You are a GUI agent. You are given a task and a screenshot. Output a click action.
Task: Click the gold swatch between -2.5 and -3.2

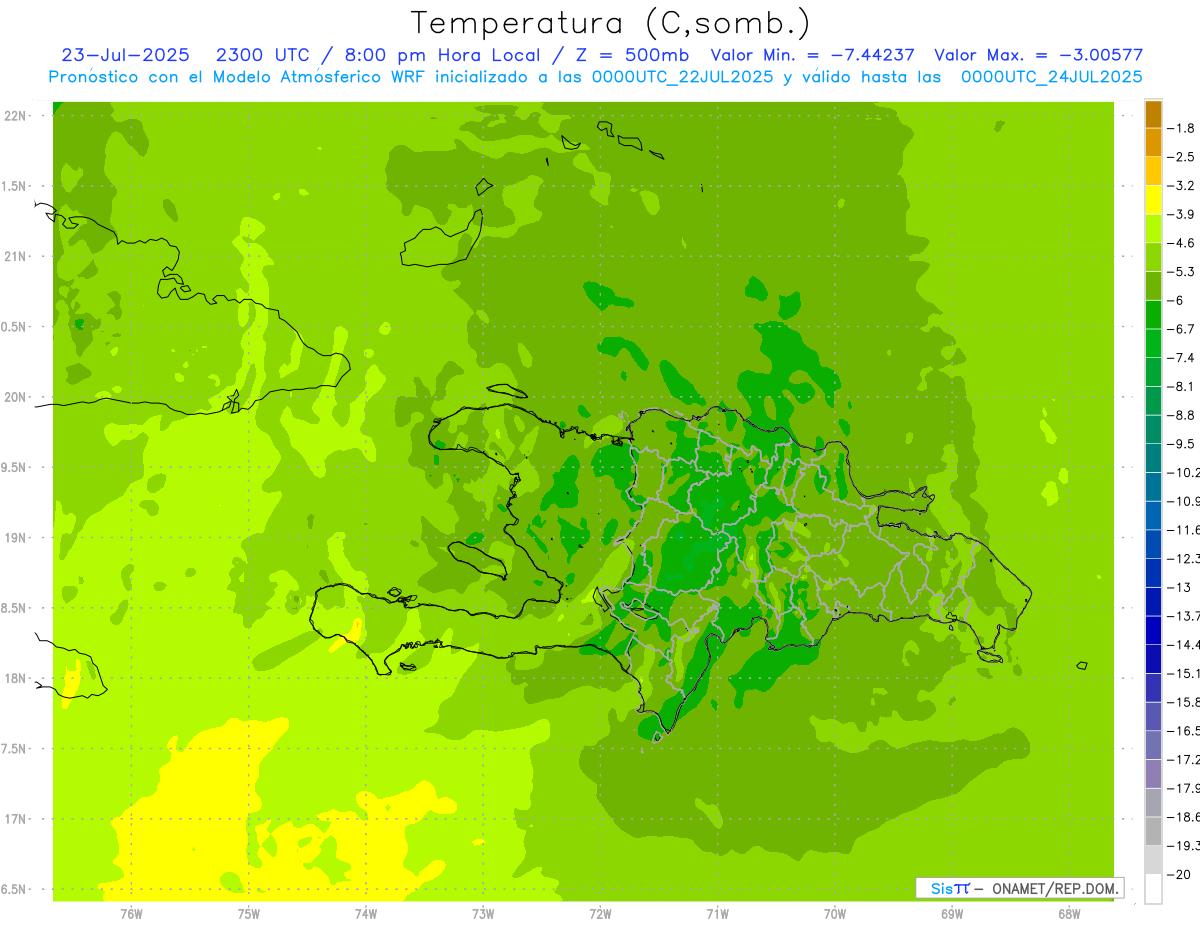point(1153,171)
